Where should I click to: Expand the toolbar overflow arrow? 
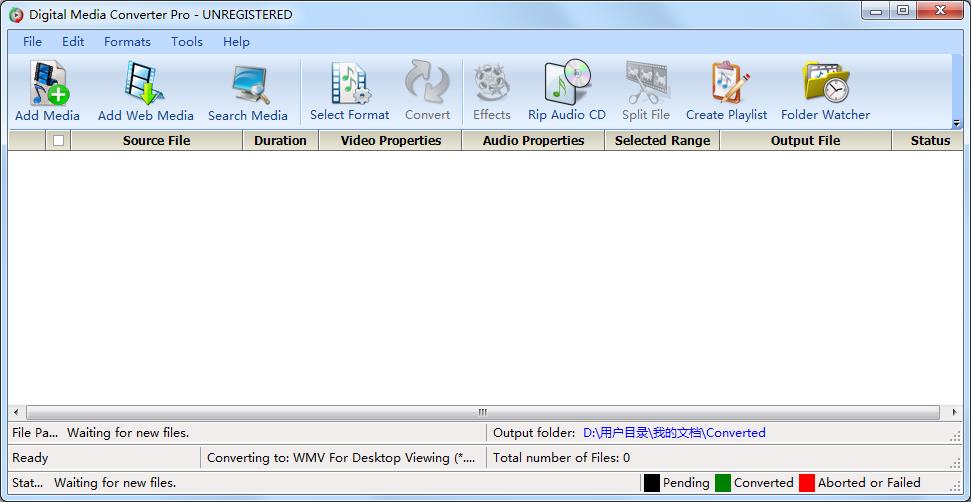click(x=956, y=124)
